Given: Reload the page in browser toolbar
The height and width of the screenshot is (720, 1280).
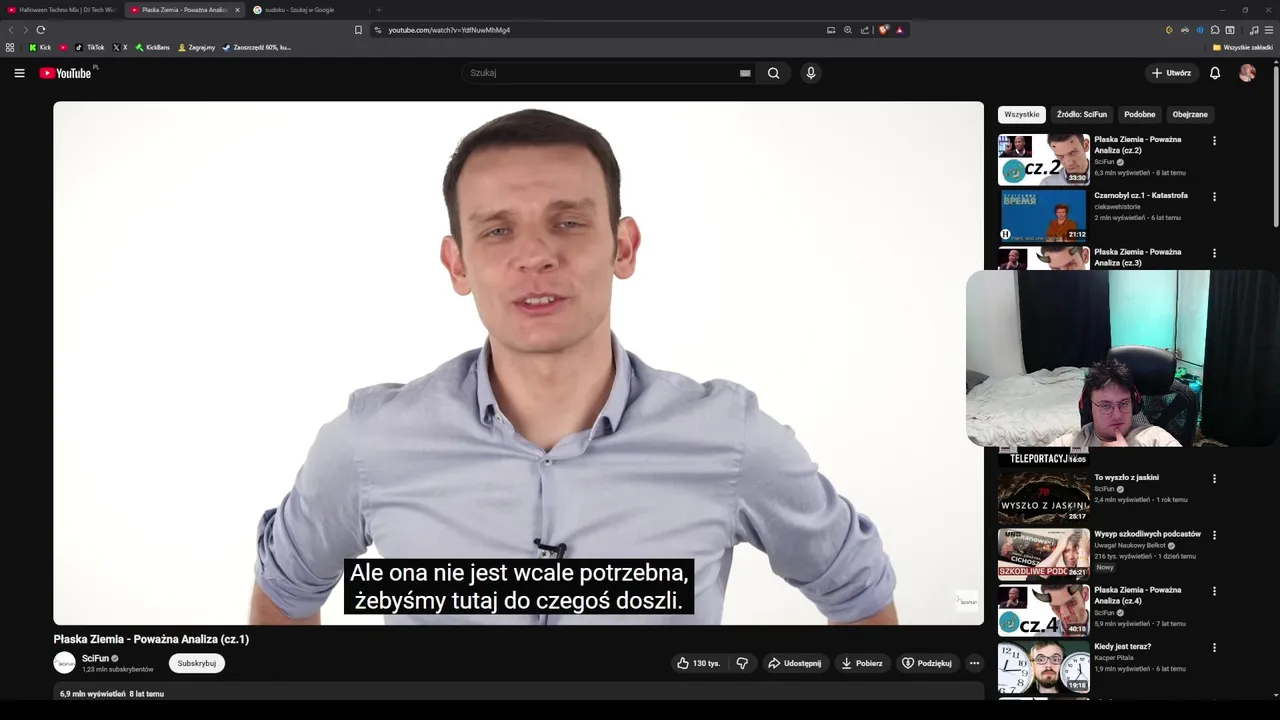Looking at the screenshot, I should (40, 30).
